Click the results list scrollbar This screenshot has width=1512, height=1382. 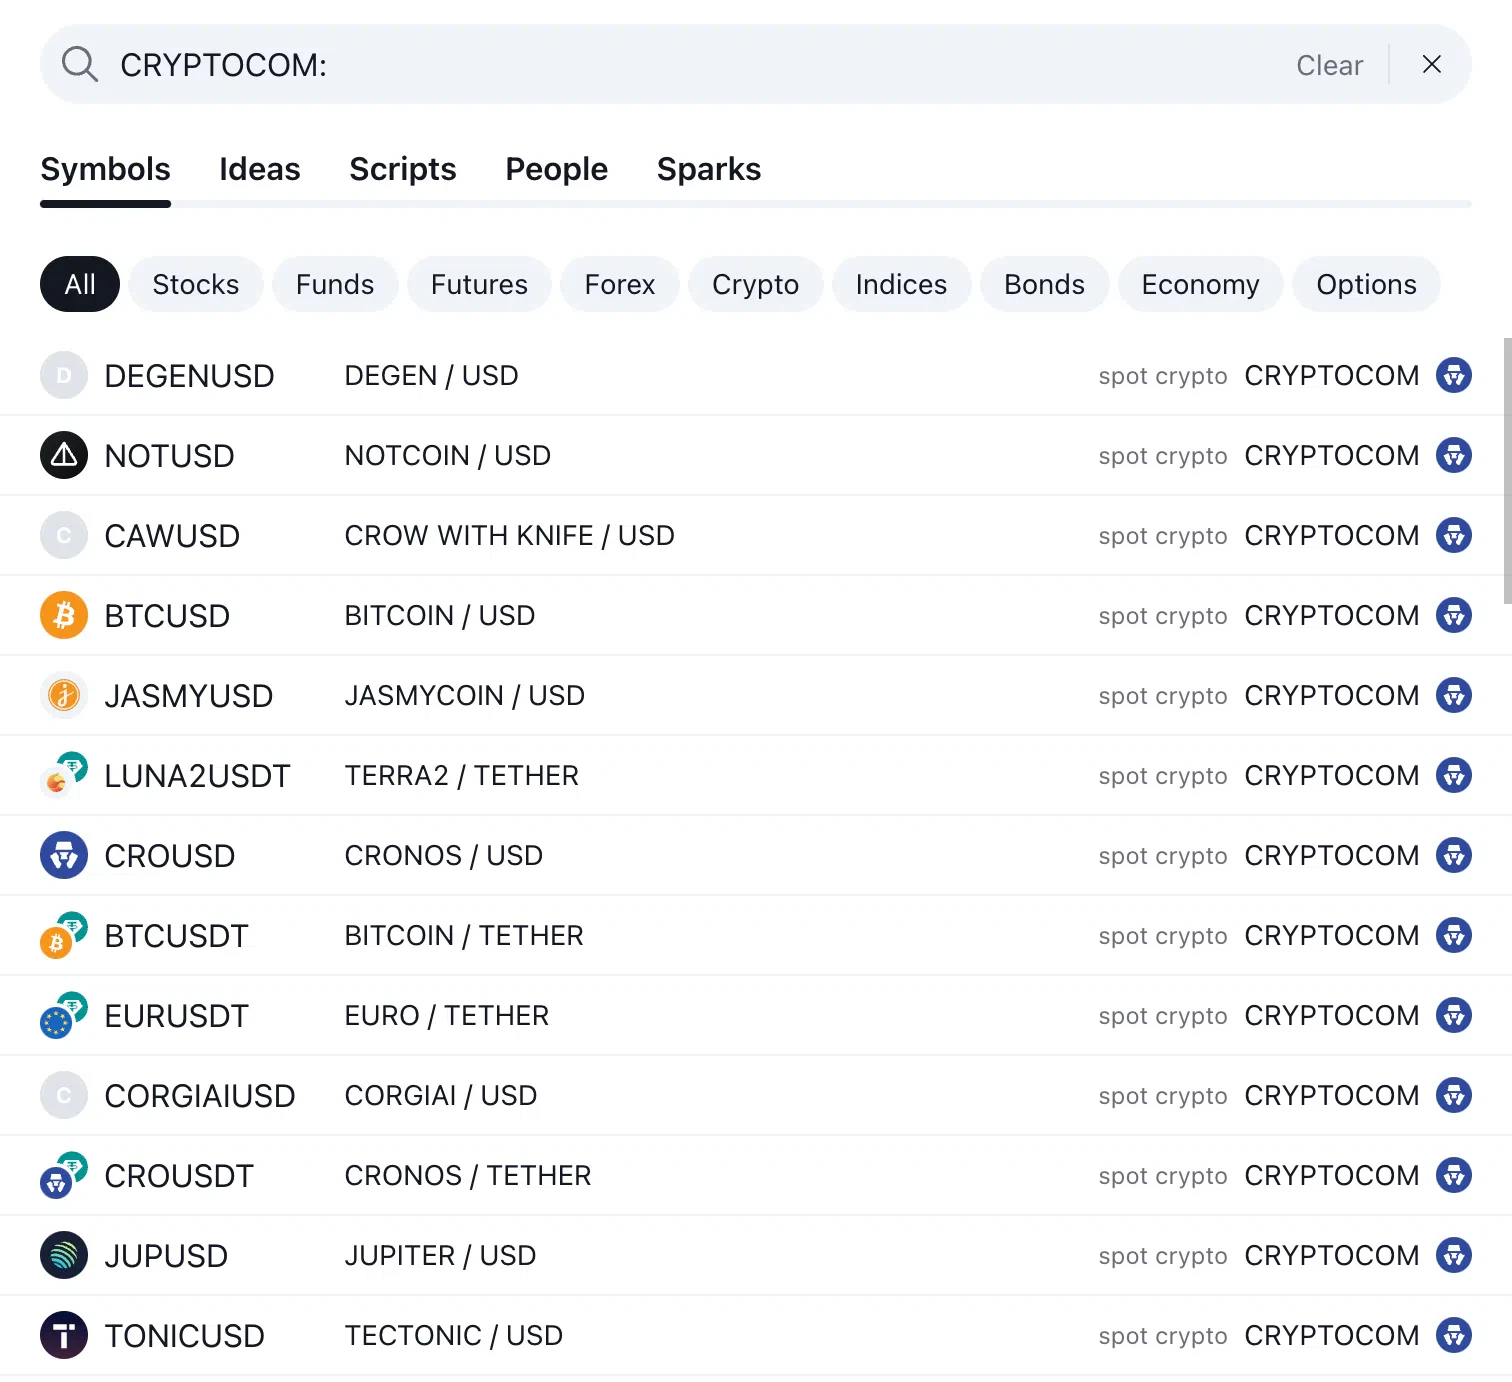1507,470
